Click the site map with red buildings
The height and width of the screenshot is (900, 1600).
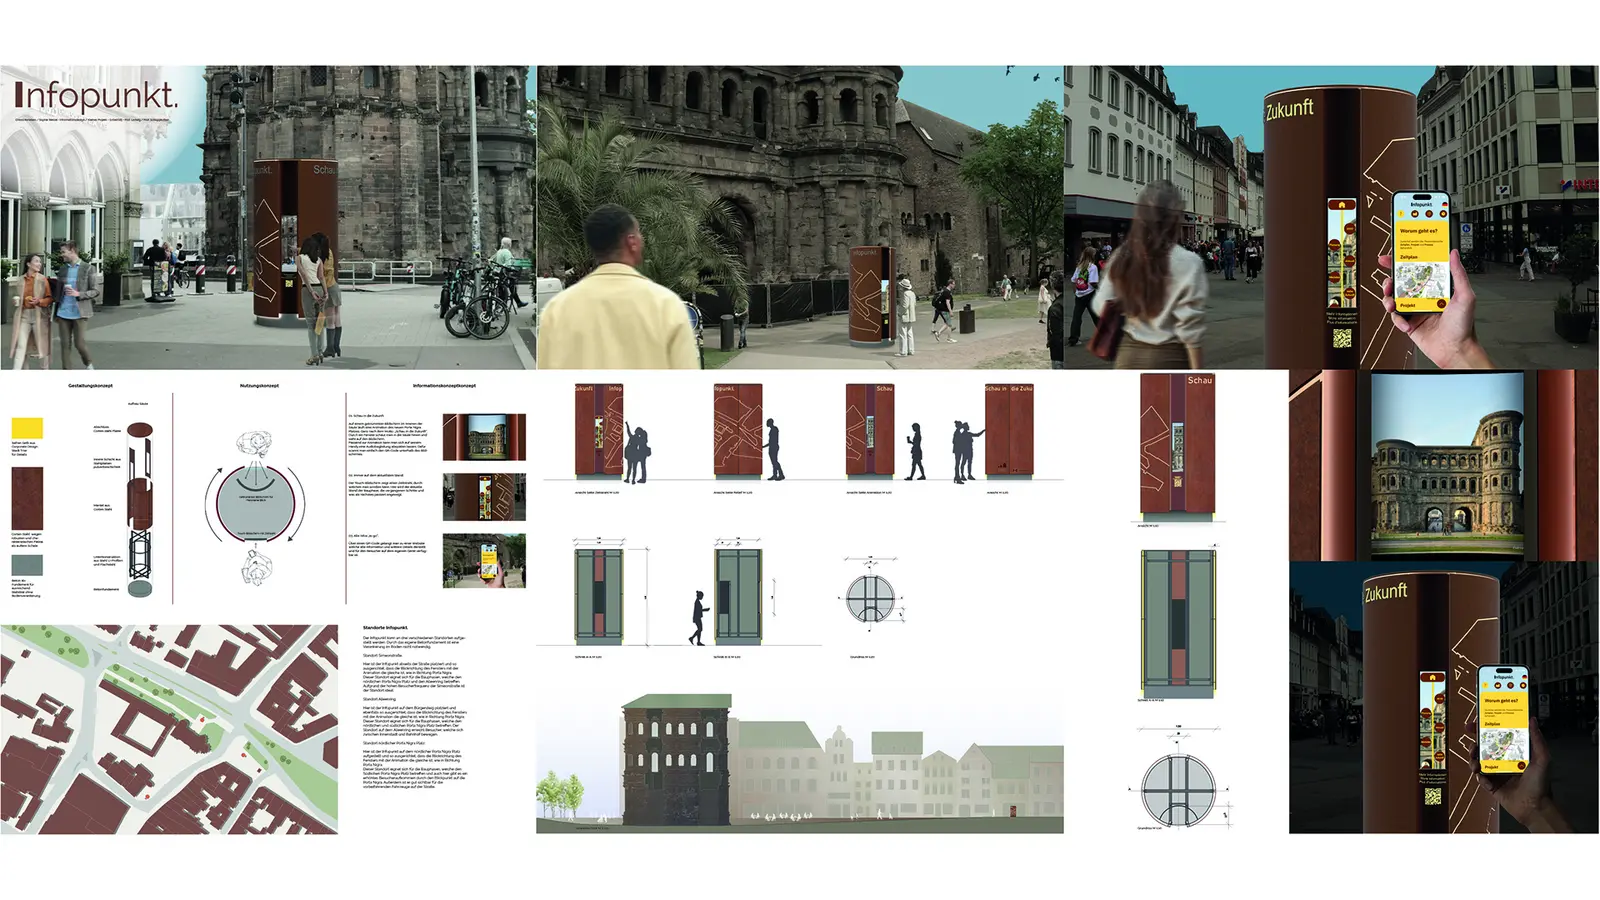click(x=169, y=729)
